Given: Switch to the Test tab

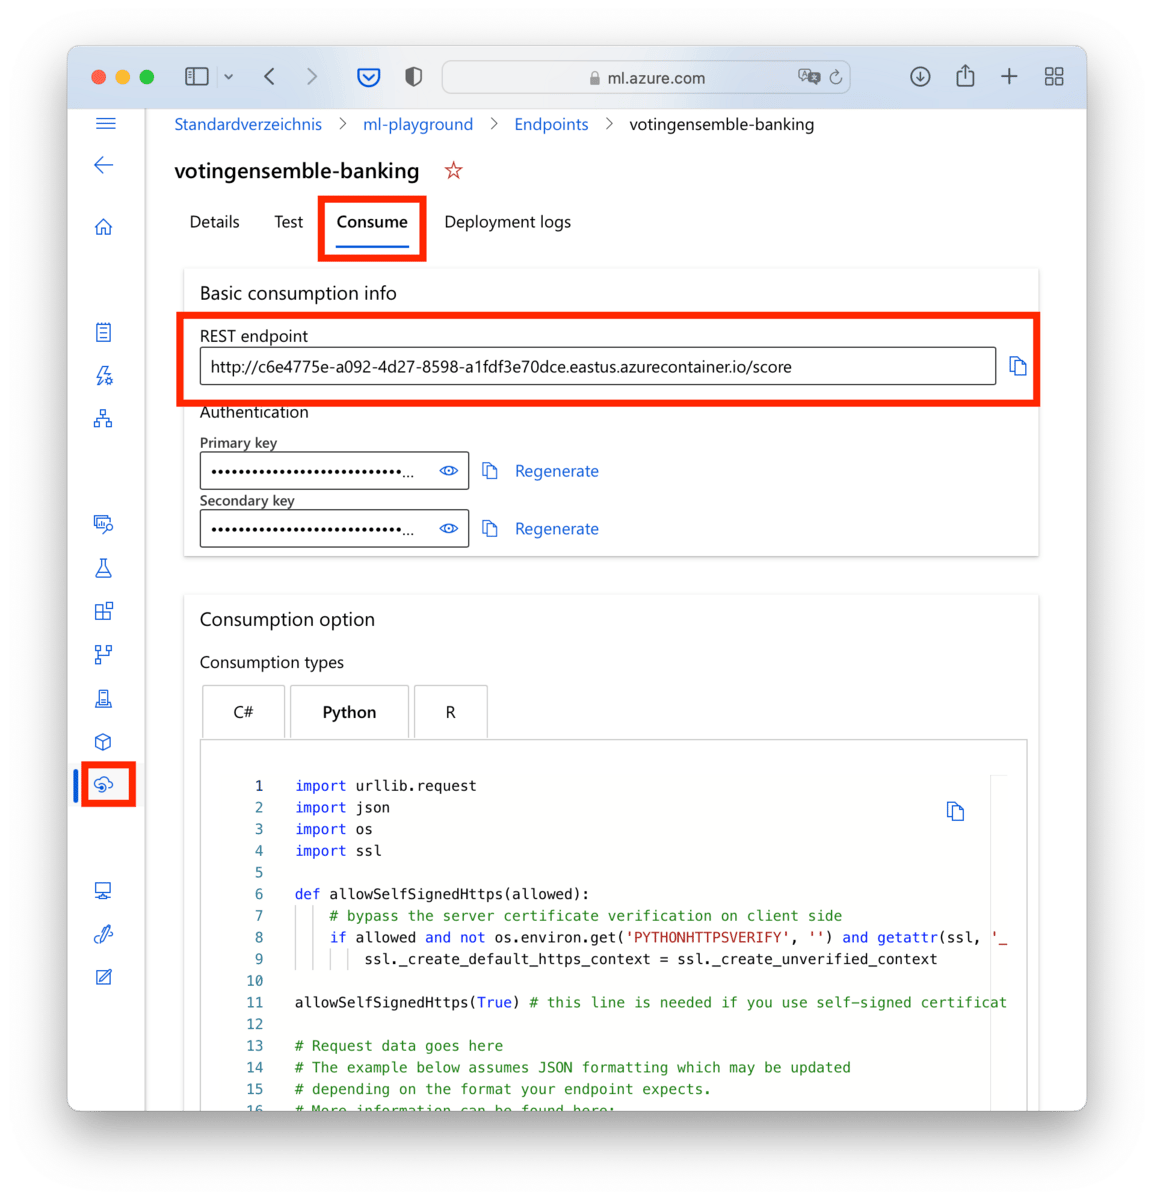Looking at the screenshot, I should tap(288, 222).
